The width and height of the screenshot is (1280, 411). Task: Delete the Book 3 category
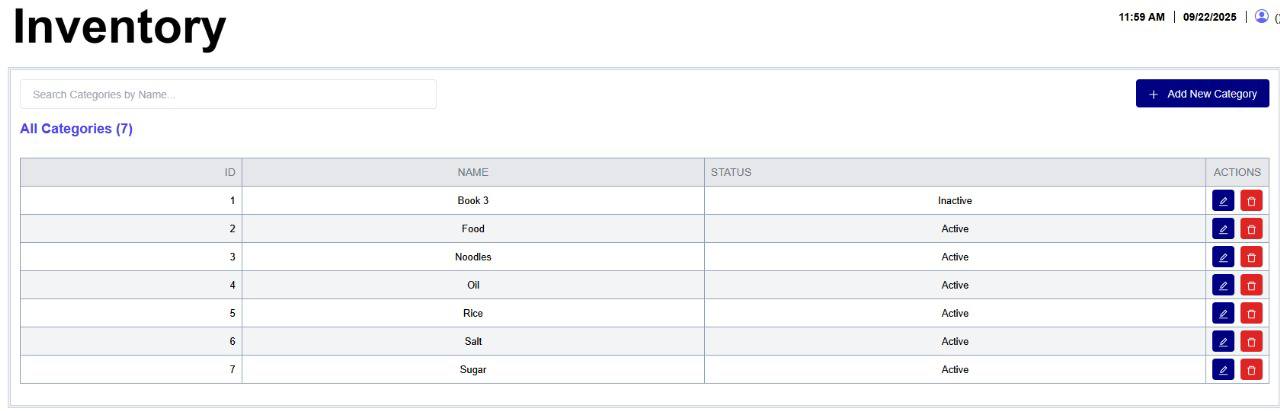tap(1251, 201)
